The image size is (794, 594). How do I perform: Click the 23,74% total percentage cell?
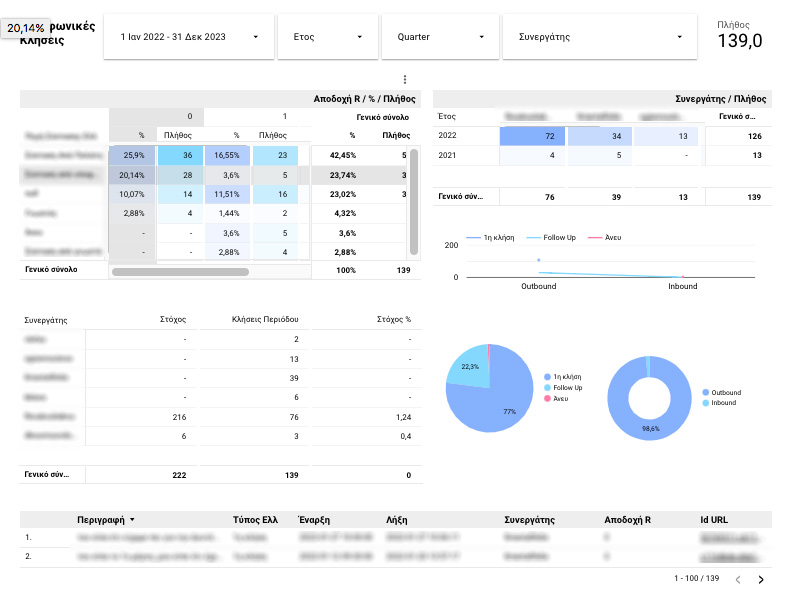tap(343, 175)
